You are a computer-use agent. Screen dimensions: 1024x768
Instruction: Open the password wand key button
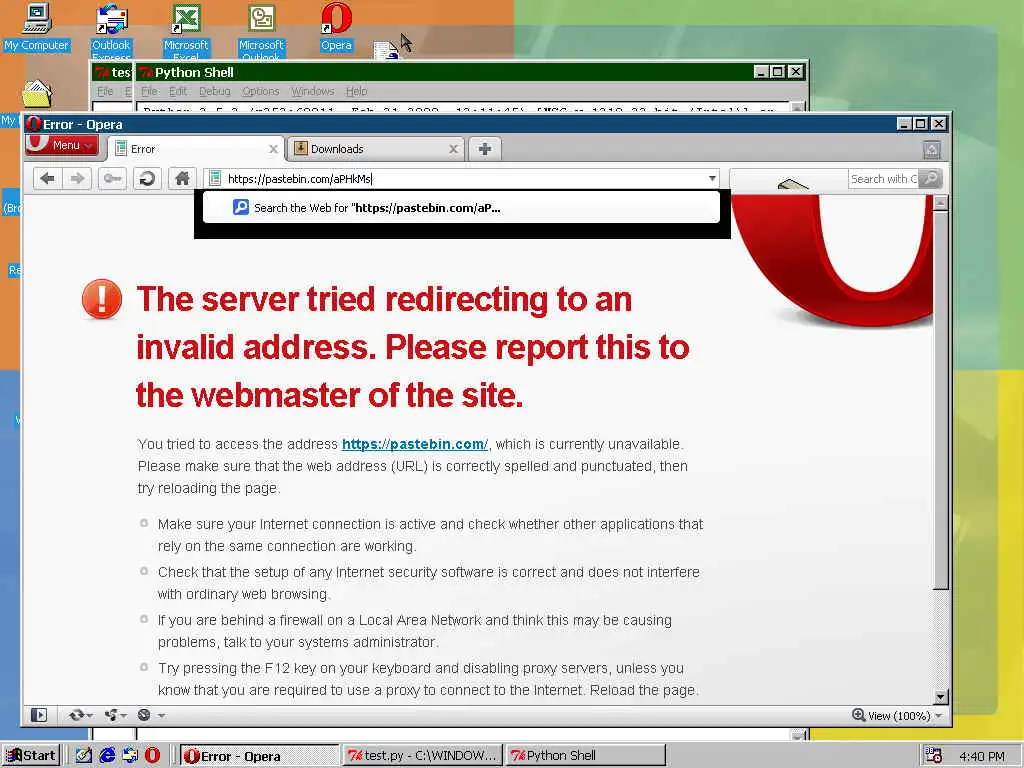pos(112,178)
